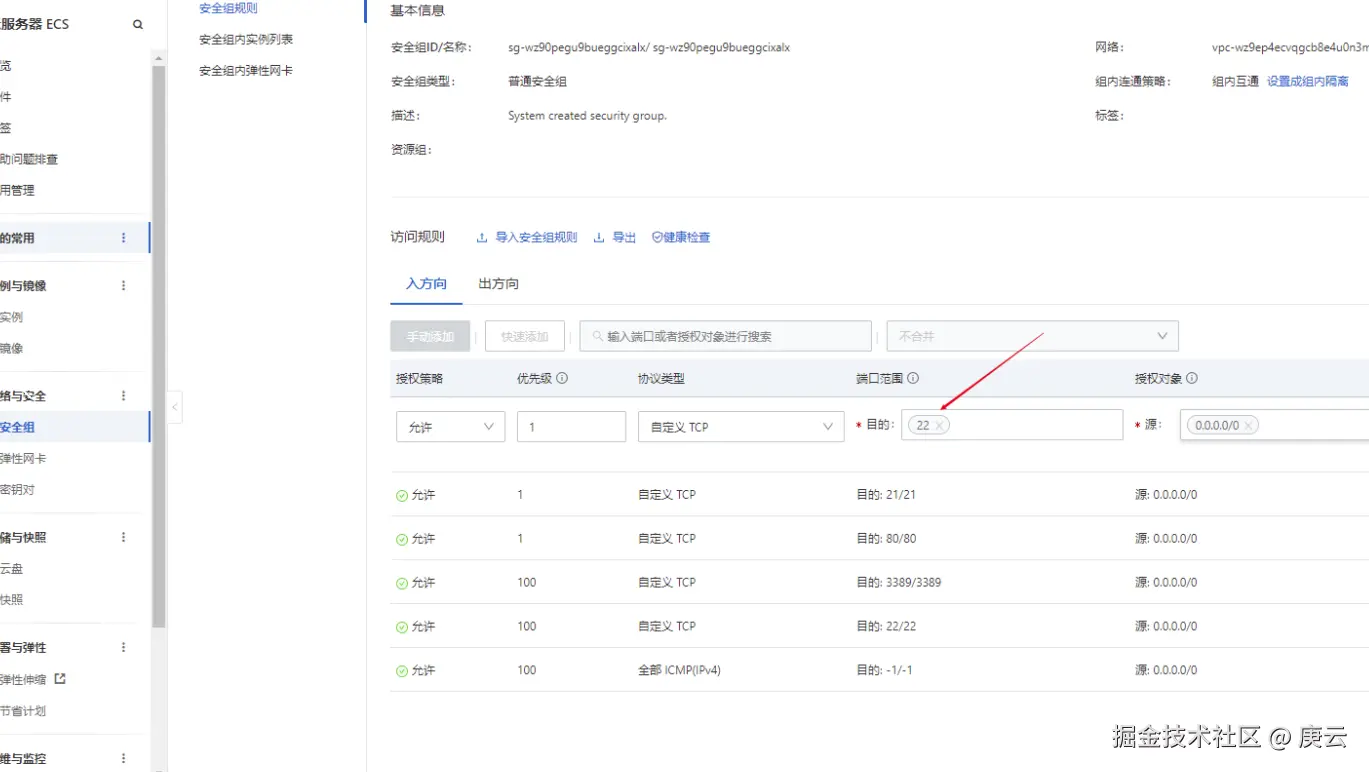
Task: Click the empty area inside the 目的 port input
Action: [x=1035, y=425]
